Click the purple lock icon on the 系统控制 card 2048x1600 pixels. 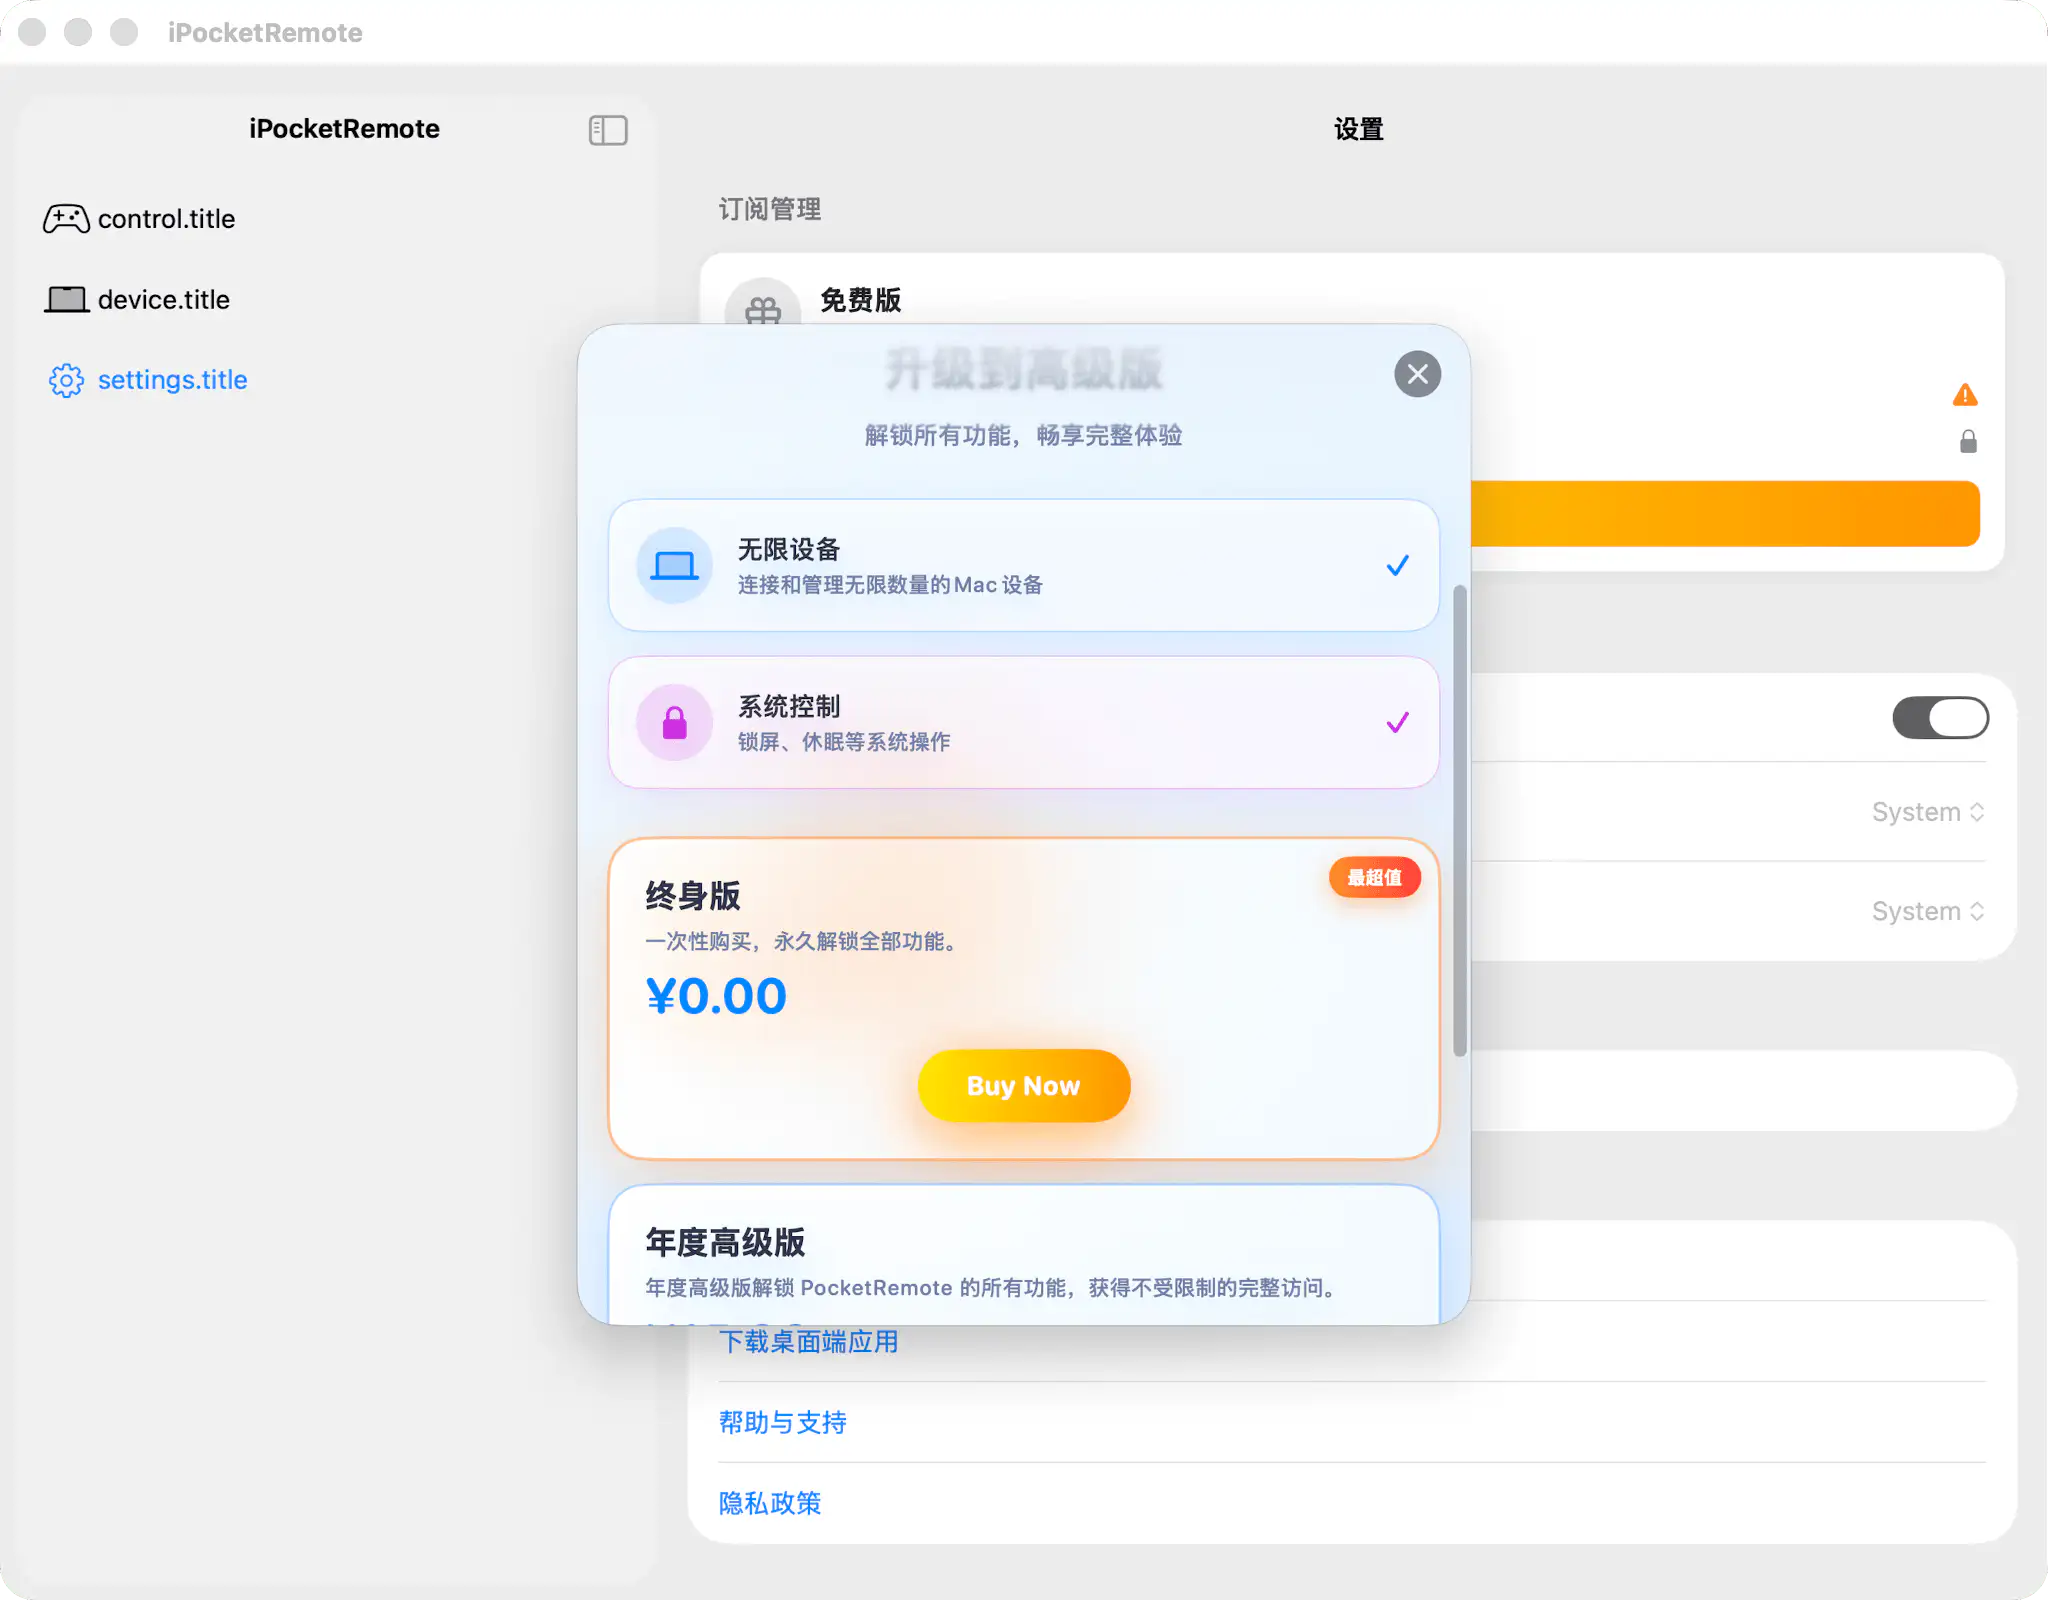(x=674, y=722)
